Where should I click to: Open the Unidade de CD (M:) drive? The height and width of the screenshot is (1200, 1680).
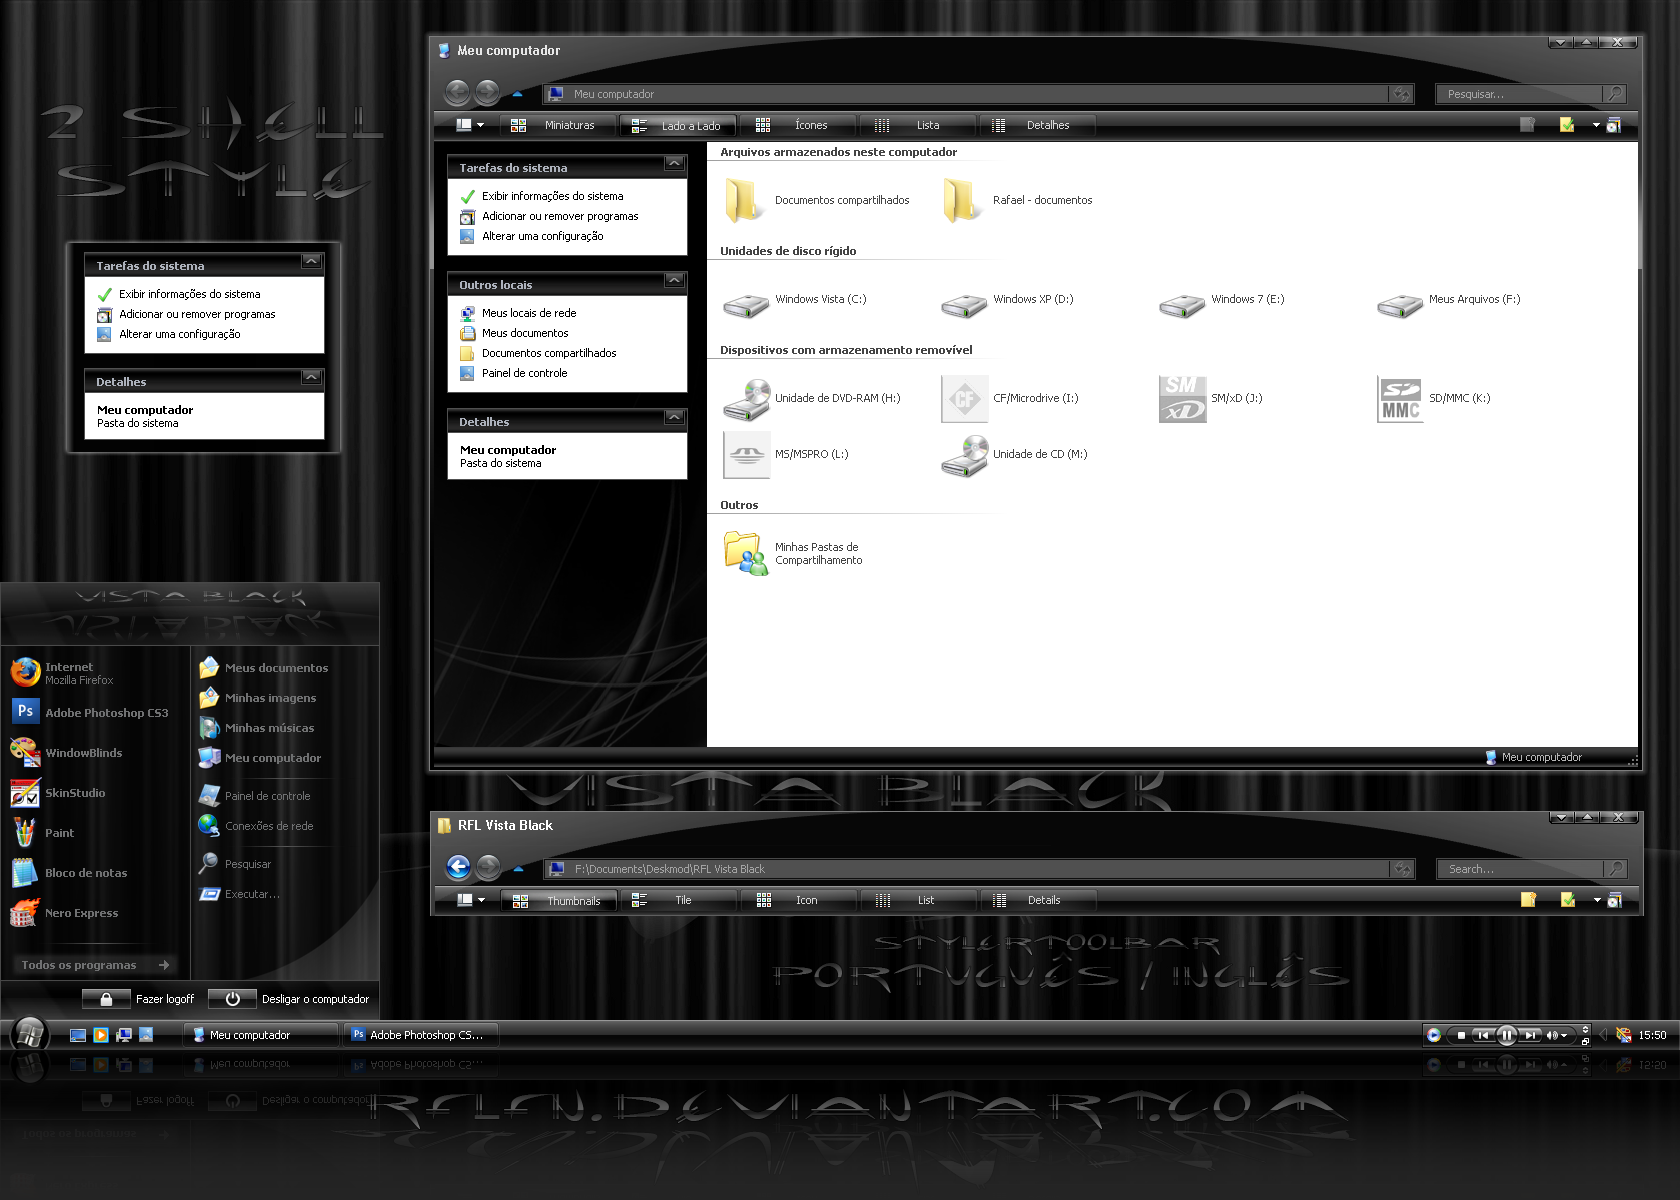(x=1014, y=455)
